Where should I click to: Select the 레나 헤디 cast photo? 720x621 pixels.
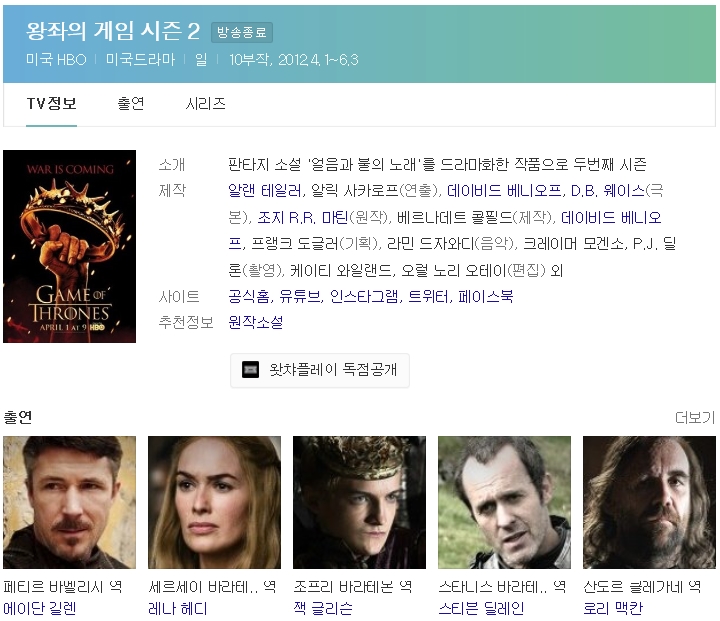point(214,502)
